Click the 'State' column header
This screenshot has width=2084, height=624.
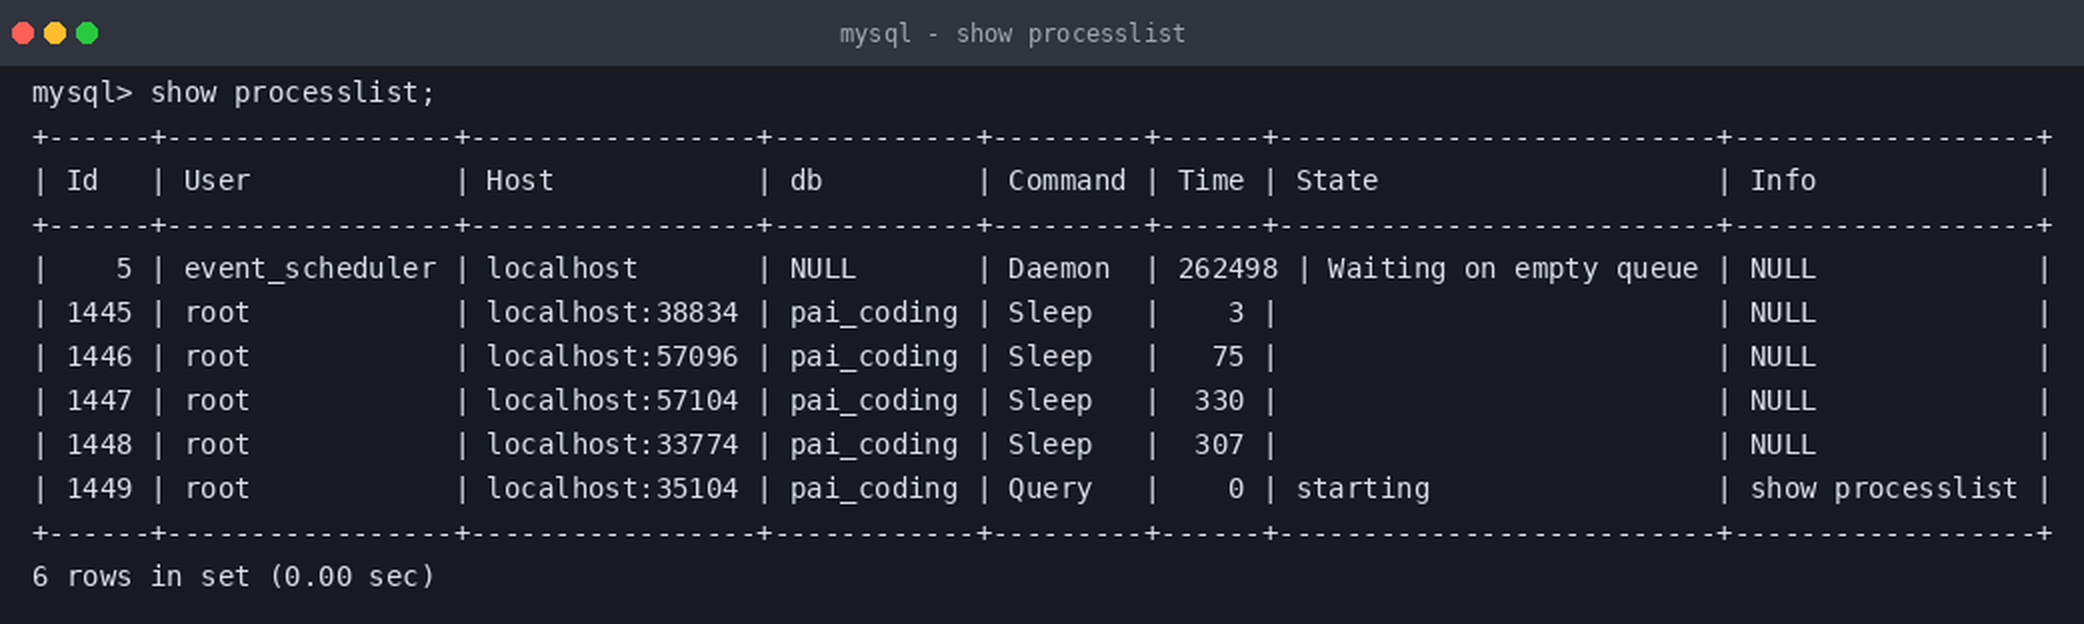(x=1337, y=181)
